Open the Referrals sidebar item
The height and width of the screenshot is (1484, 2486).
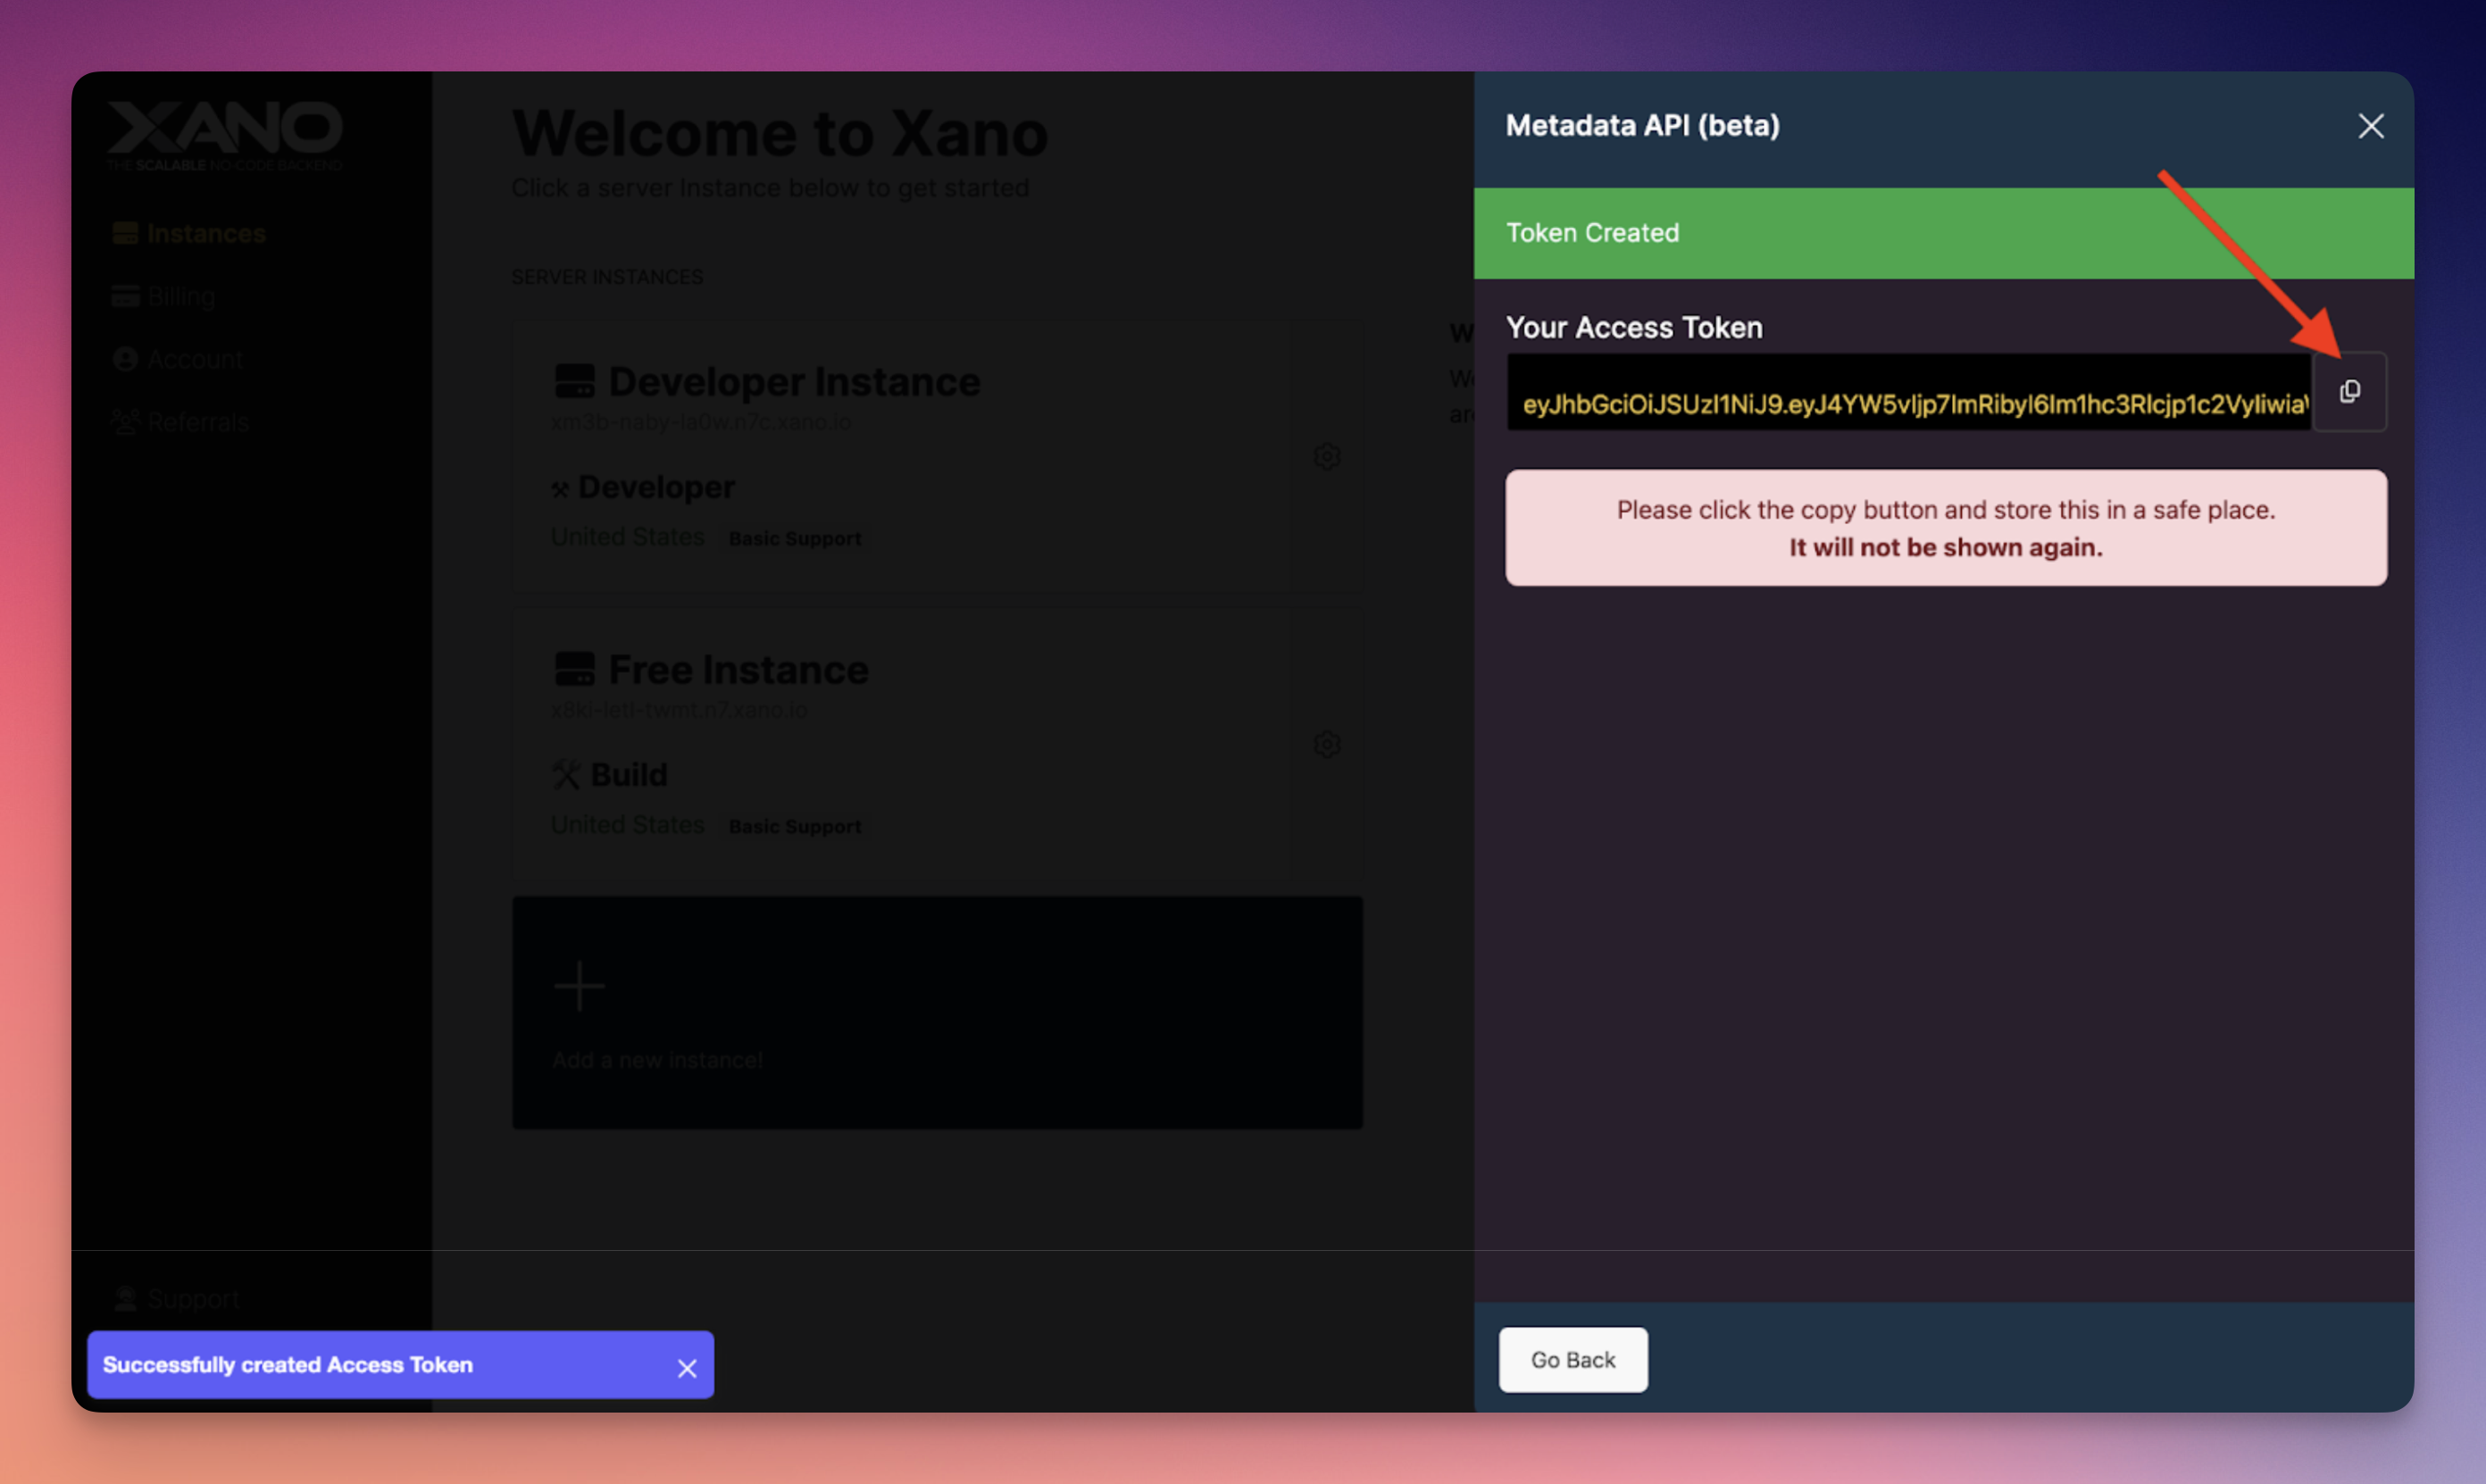pos(180,422)
